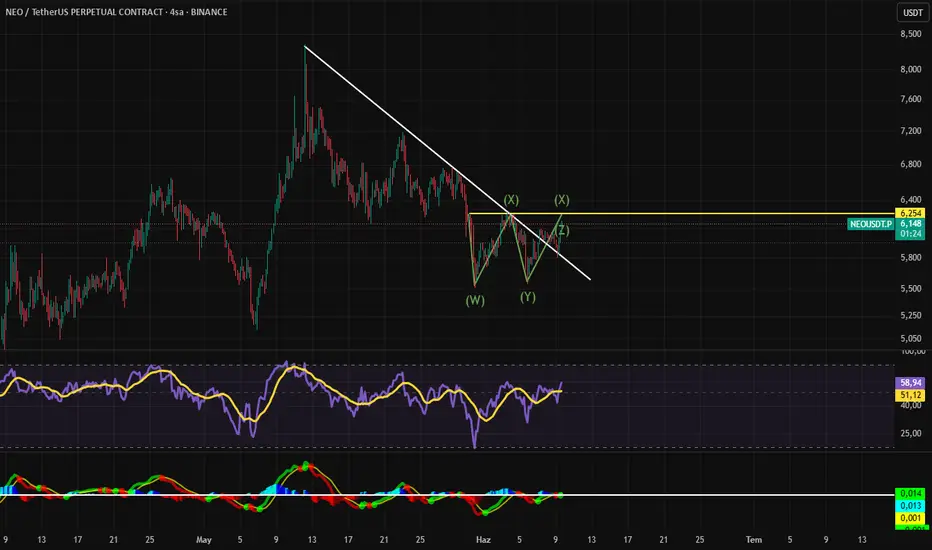The height and width of the screenshot is (550, 932).
Task: Click the 5,050 price scale label
Action: (911, 338)
